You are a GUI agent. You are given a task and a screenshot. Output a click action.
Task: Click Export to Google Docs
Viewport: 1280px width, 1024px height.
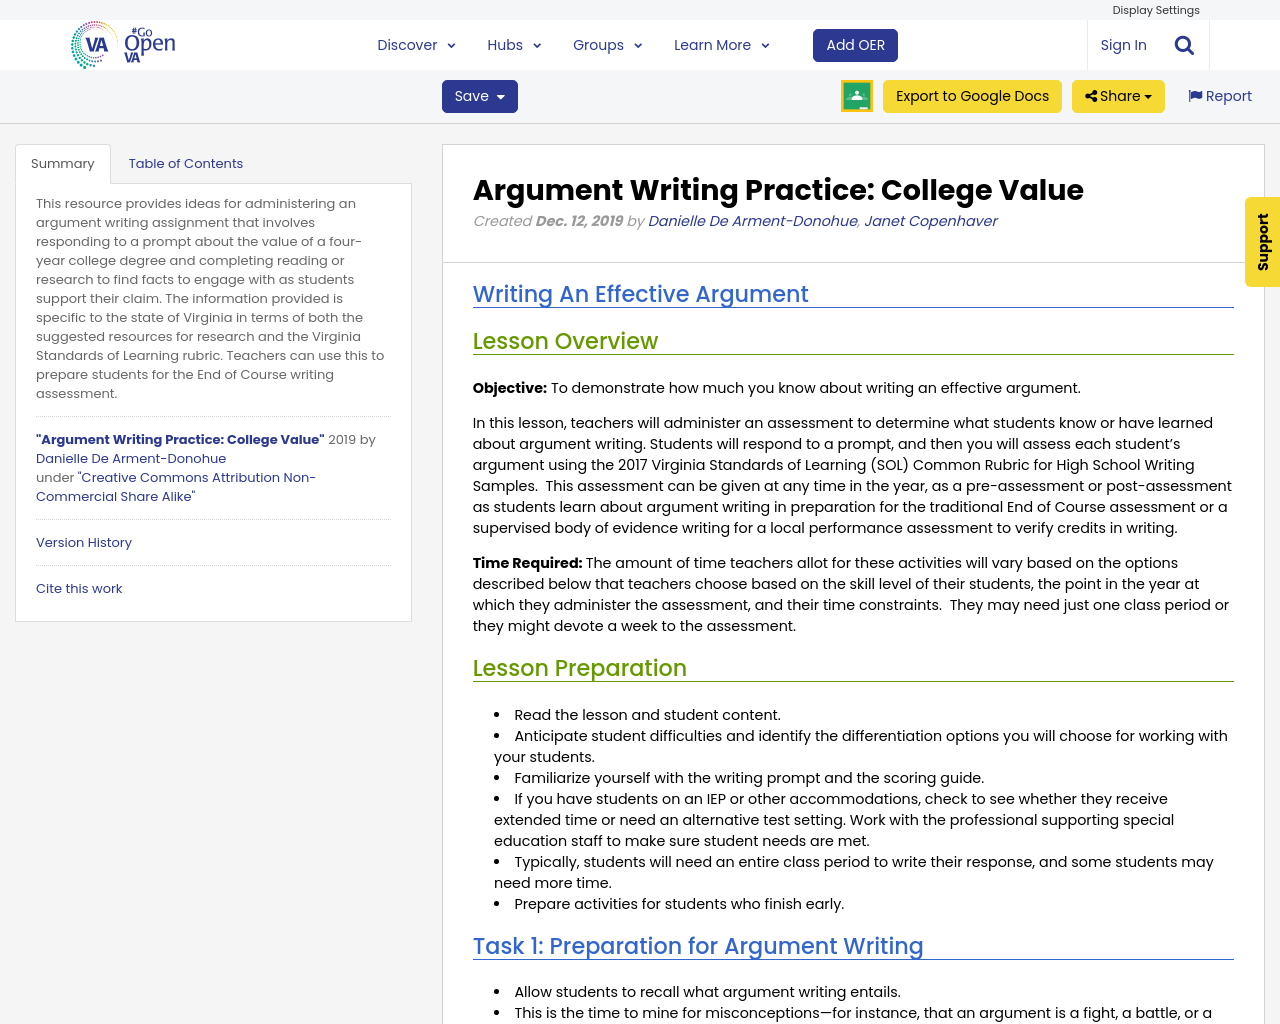pos(972,95)
